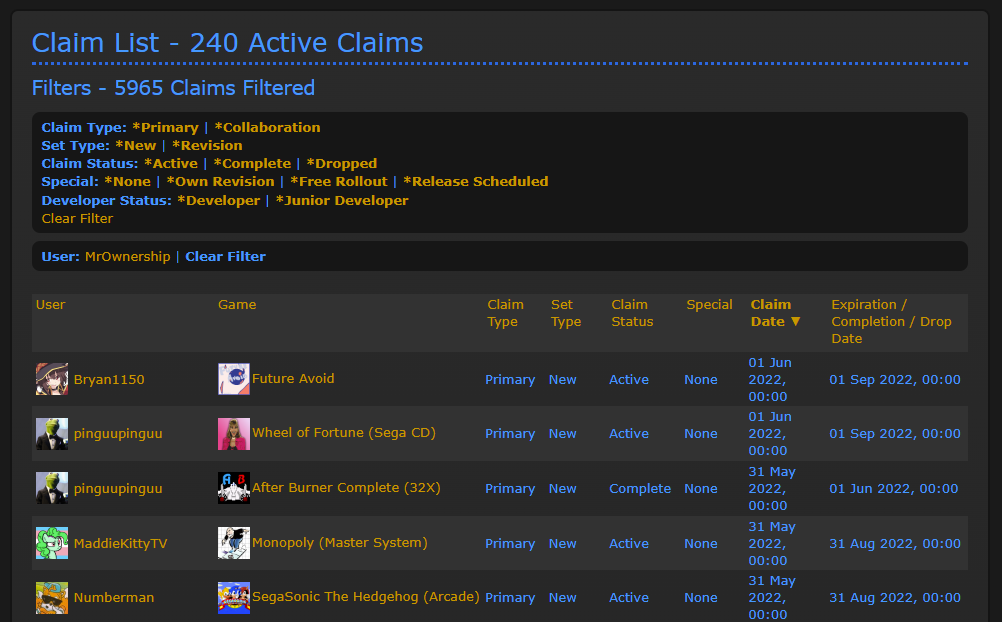This screenshot has height=622, width=1002.
Task: Toggle the *Primary claim type filter
Action: coord(166,127)
